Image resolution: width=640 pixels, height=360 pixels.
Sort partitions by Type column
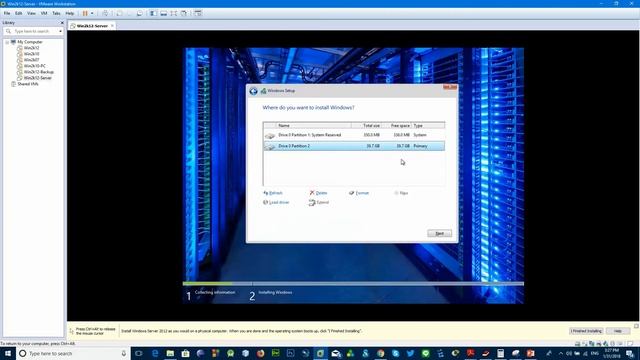point(428,126)
